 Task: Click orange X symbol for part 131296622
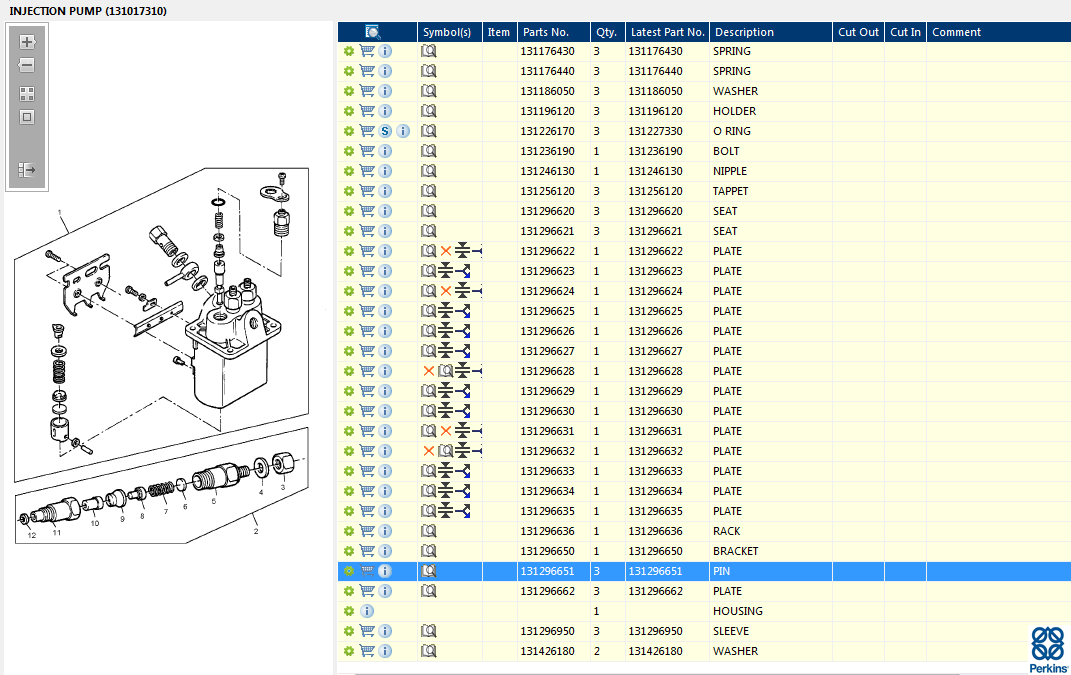click(x=446, y=251)
